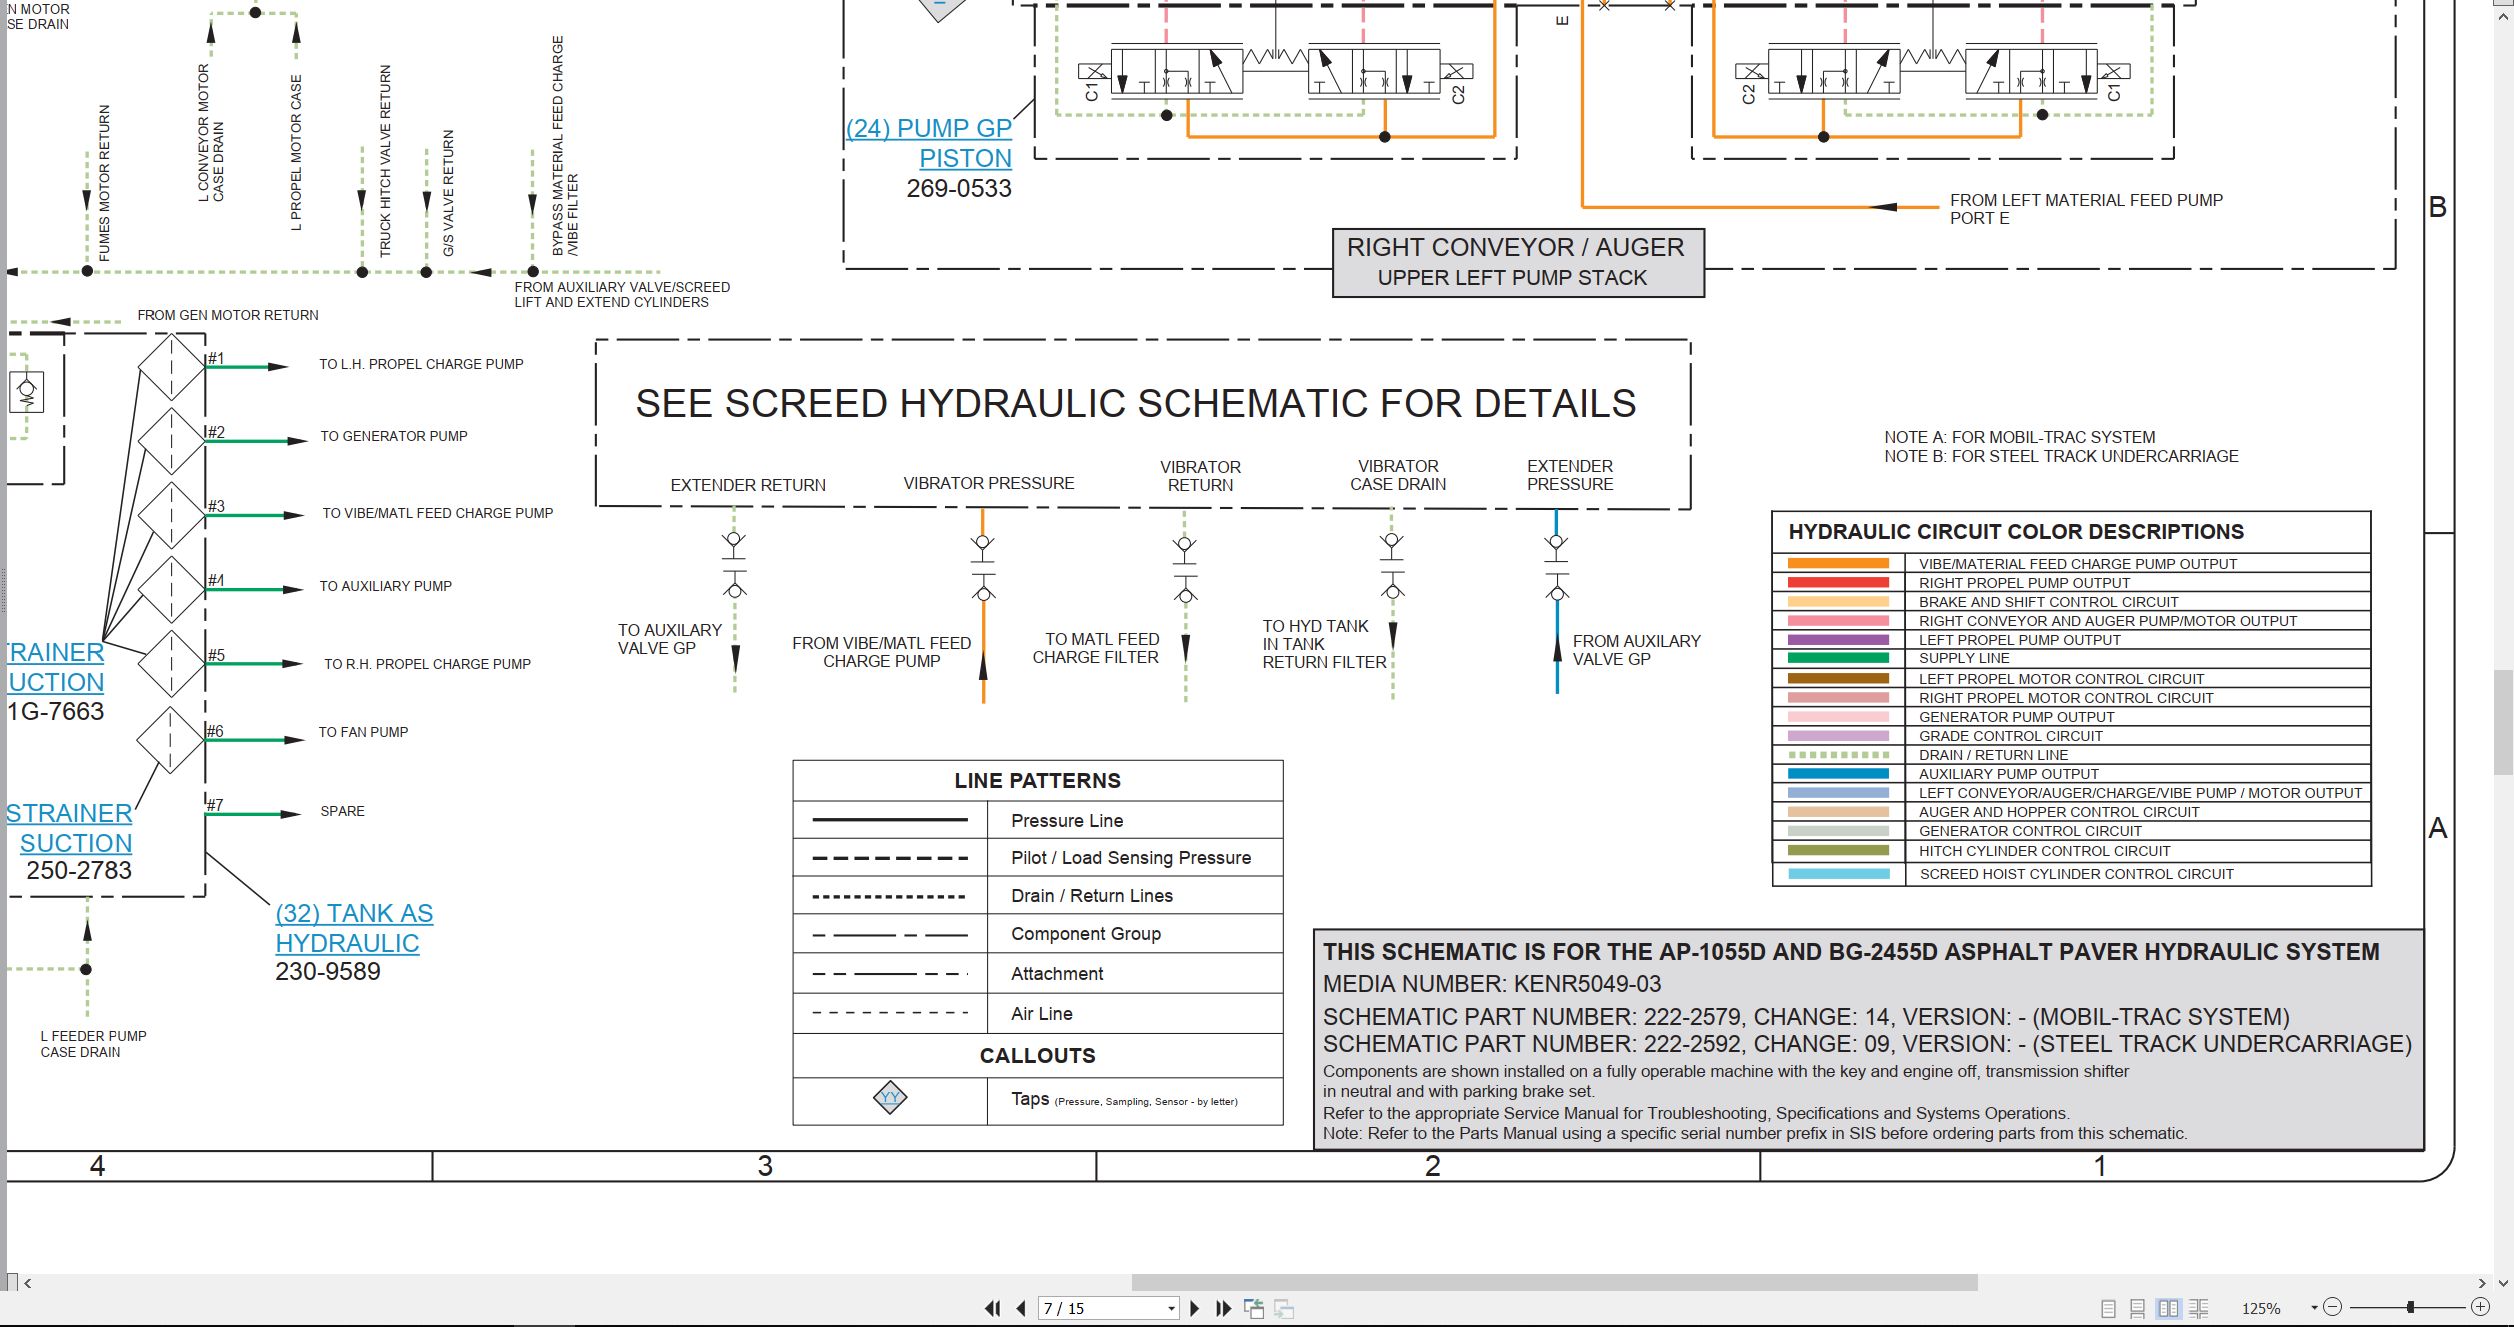Click the vertical scrollbar down arrow
The width and height of the screenshot is (2514, 1327).
tap(2504, 1282)
